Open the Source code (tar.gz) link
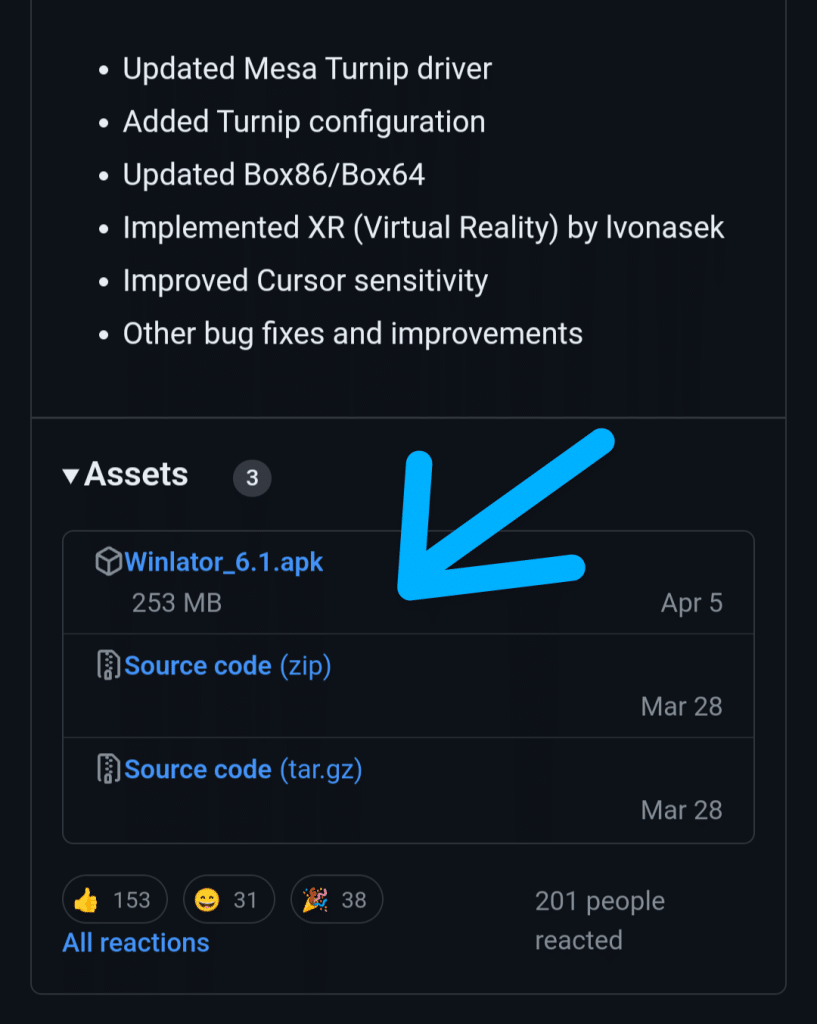Screen dimensions: 817x1024 click(243, 769)
